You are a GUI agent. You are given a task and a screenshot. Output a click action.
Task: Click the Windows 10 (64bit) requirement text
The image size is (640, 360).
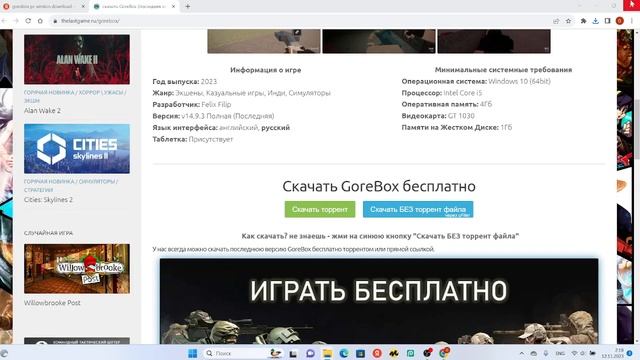519,81
